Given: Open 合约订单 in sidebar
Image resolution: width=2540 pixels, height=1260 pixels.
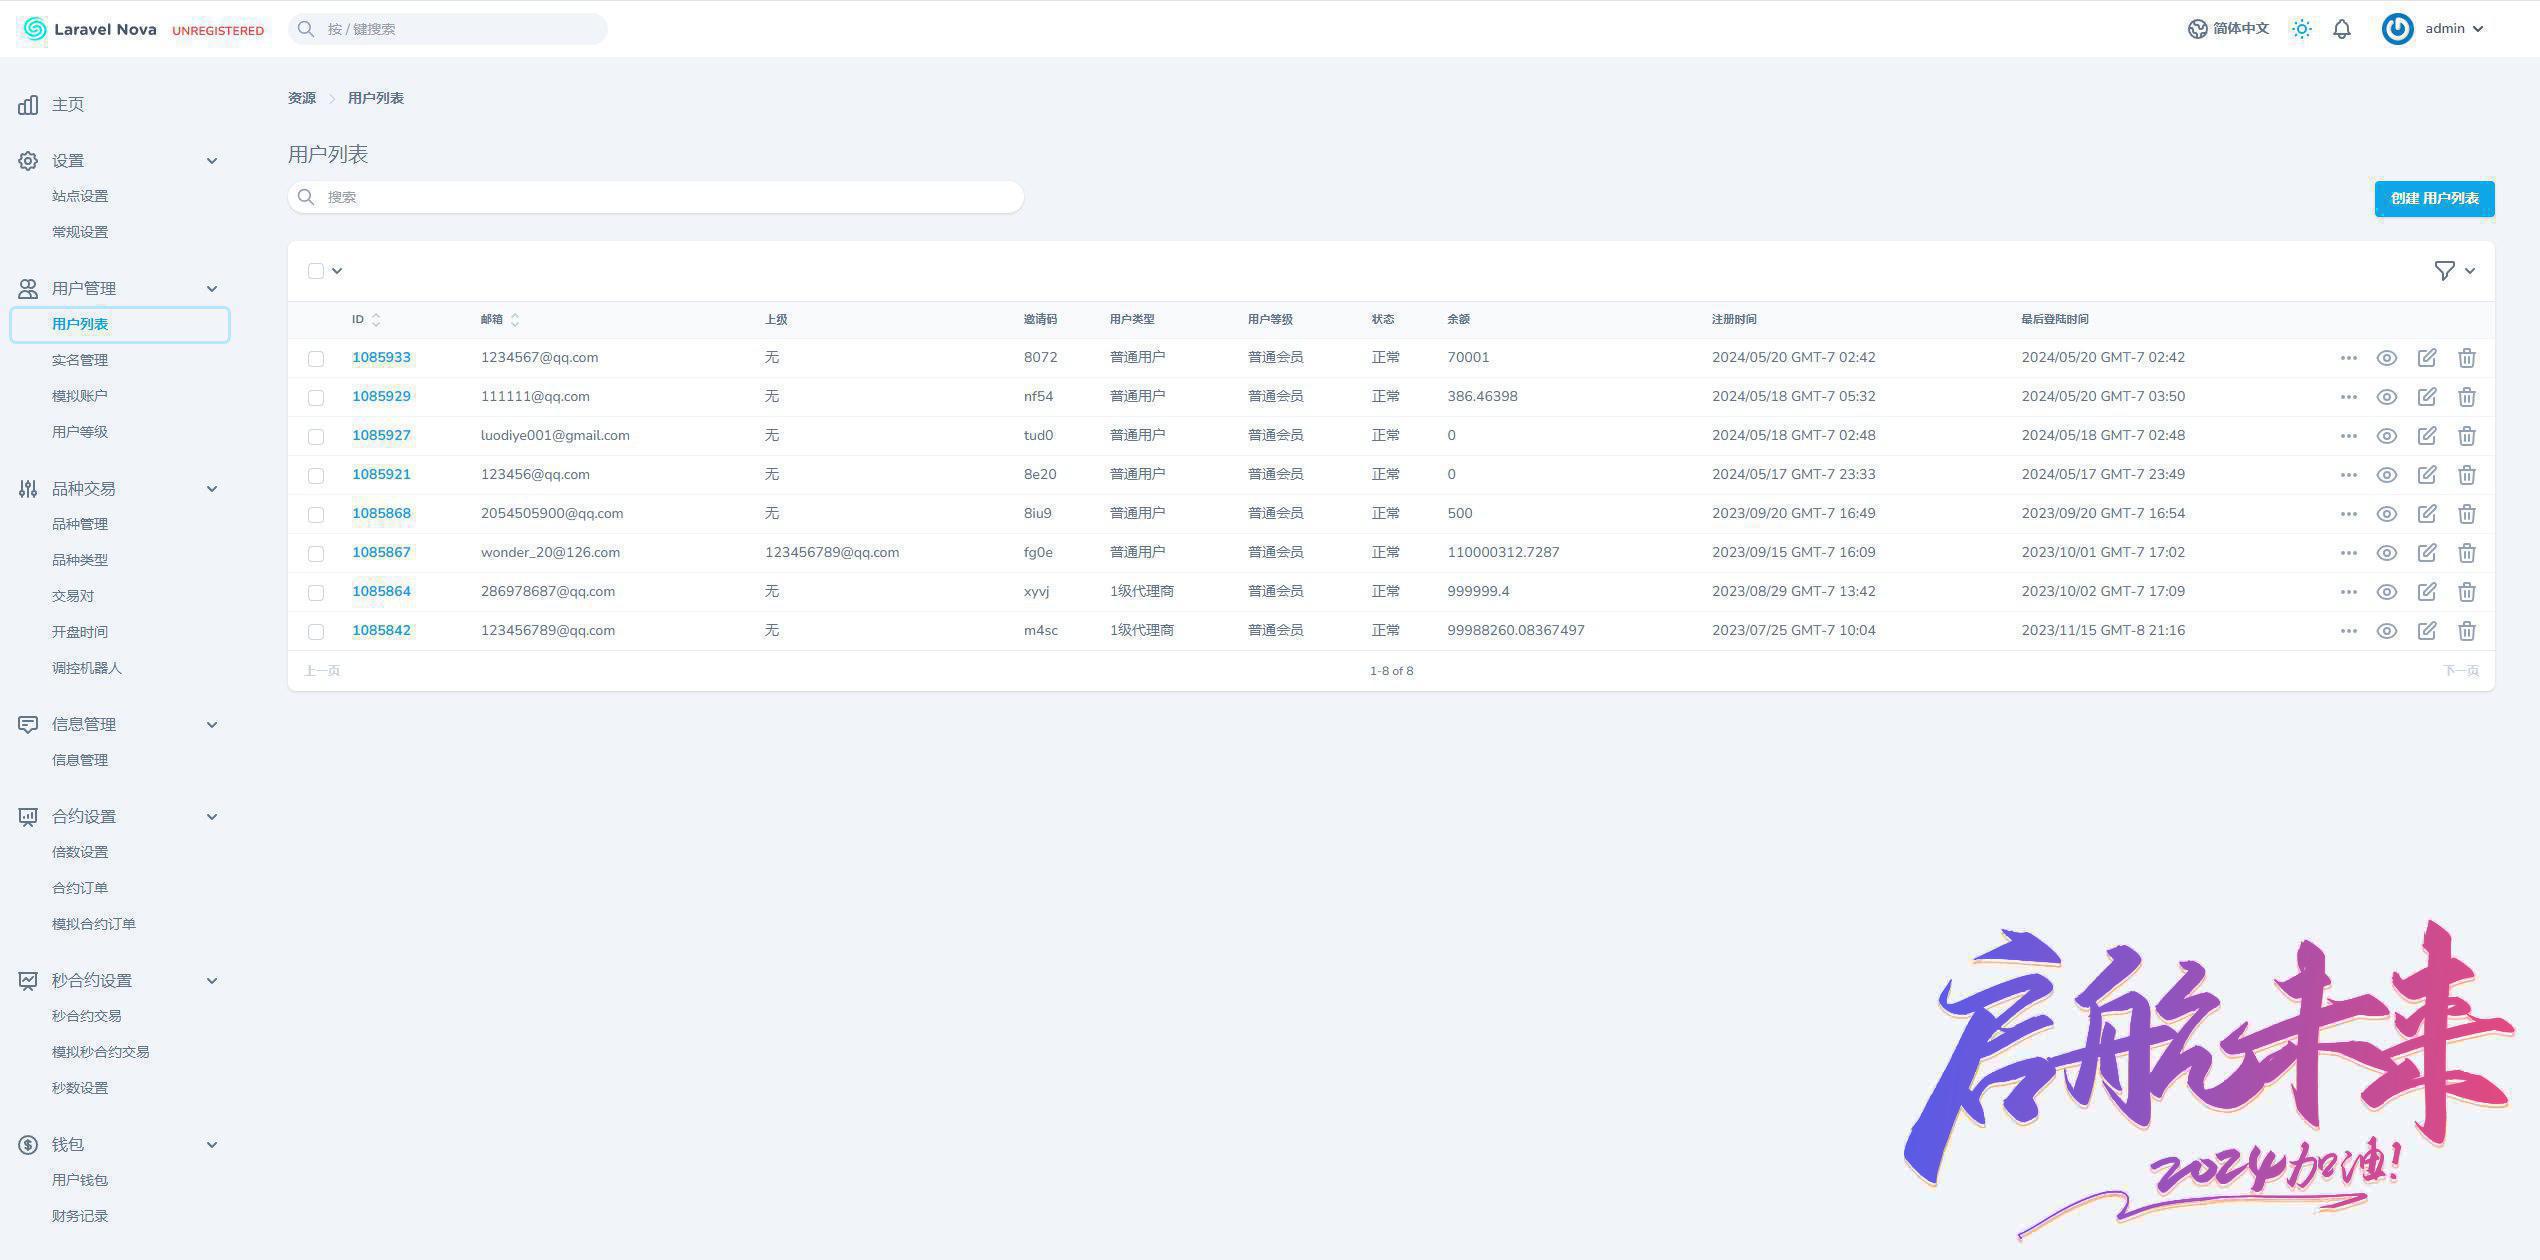Looking at the screenshot, I should click(80, 888).
